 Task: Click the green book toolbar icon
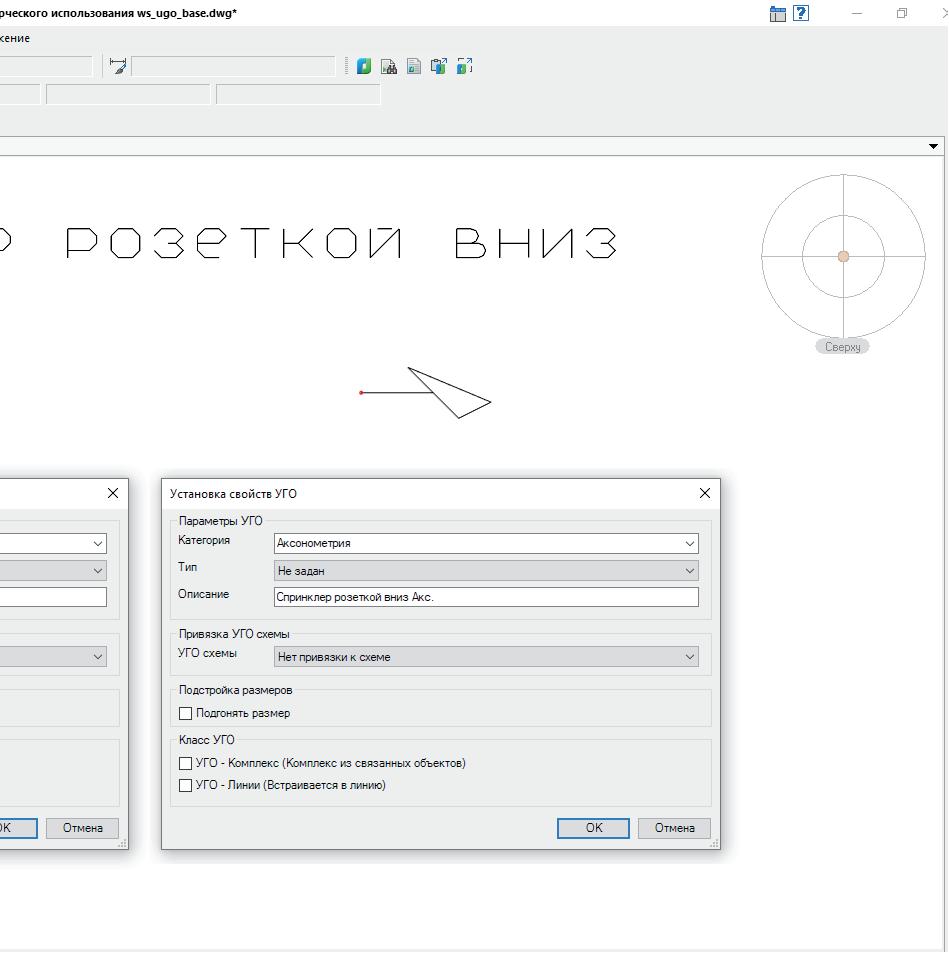pyautogui.click(x=364, y=66)
